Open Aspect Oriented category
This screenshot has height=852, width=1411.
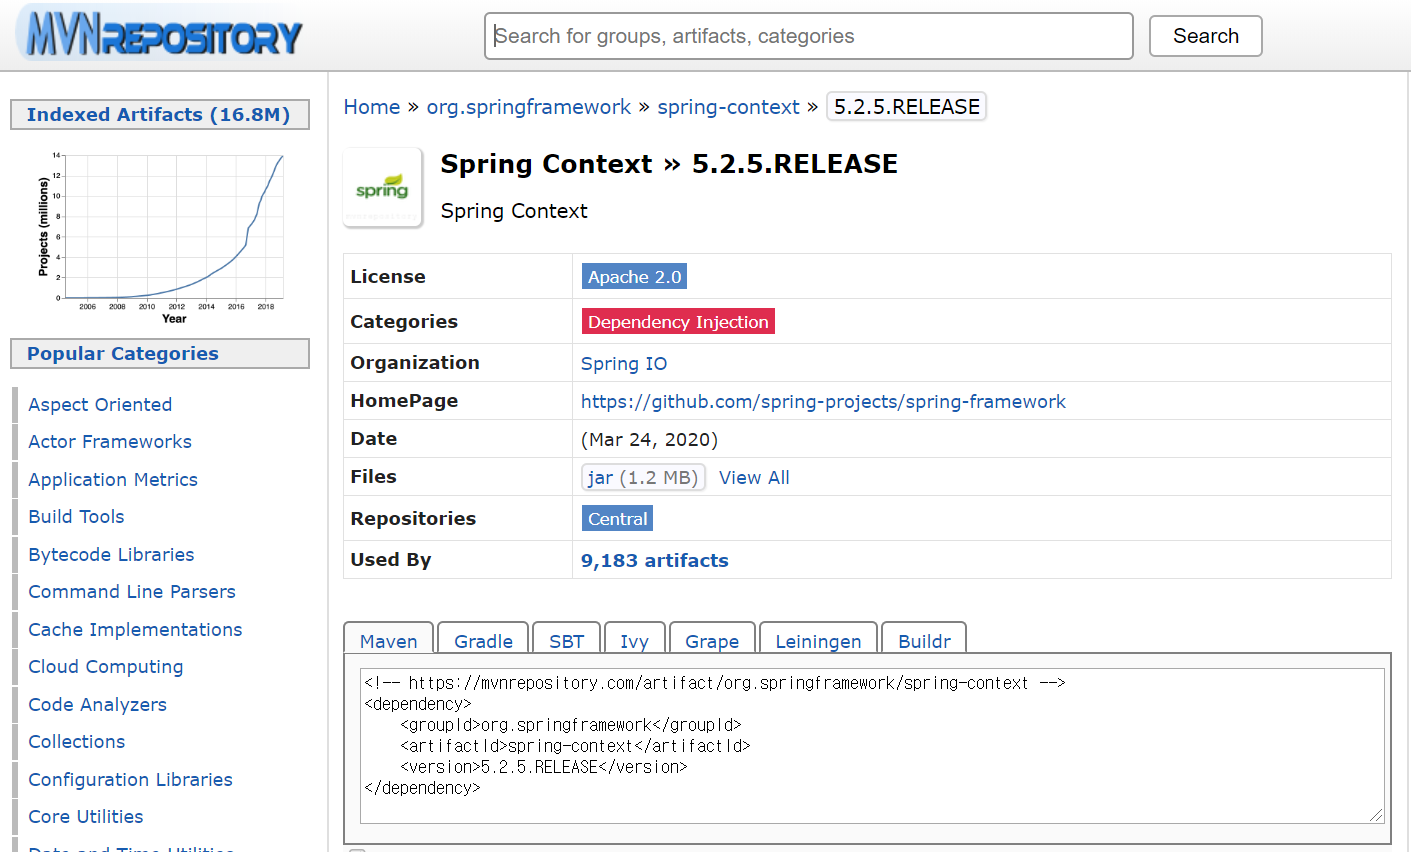(x=100, y=405)
